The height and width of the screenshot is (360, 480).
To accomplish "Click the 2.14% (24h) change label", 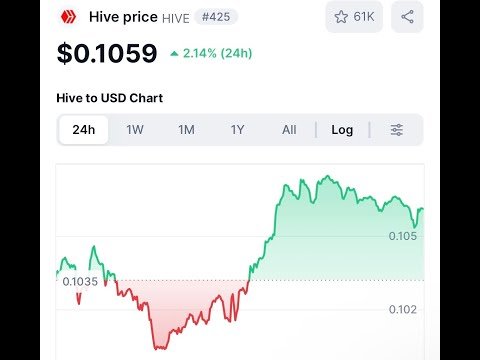I will pos(218,53).
